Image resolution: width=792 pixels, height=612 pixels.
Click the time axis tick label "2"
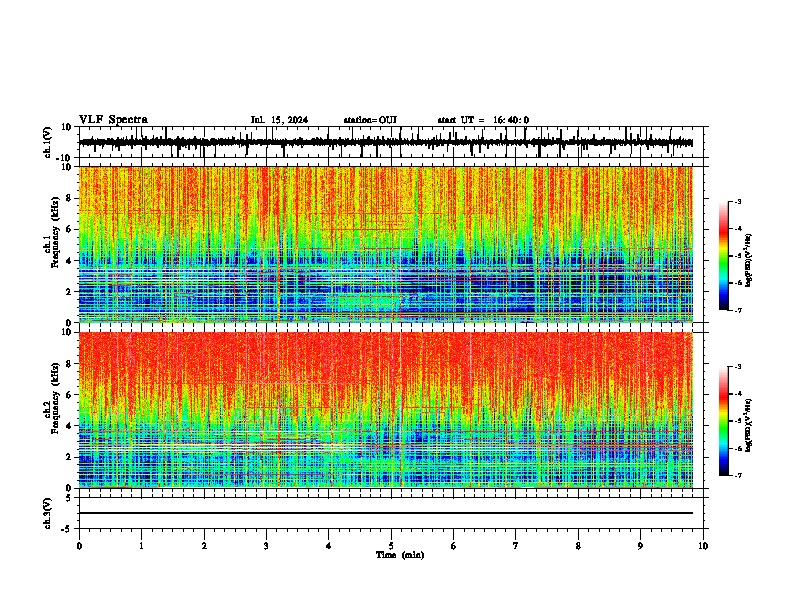[204, 546]
